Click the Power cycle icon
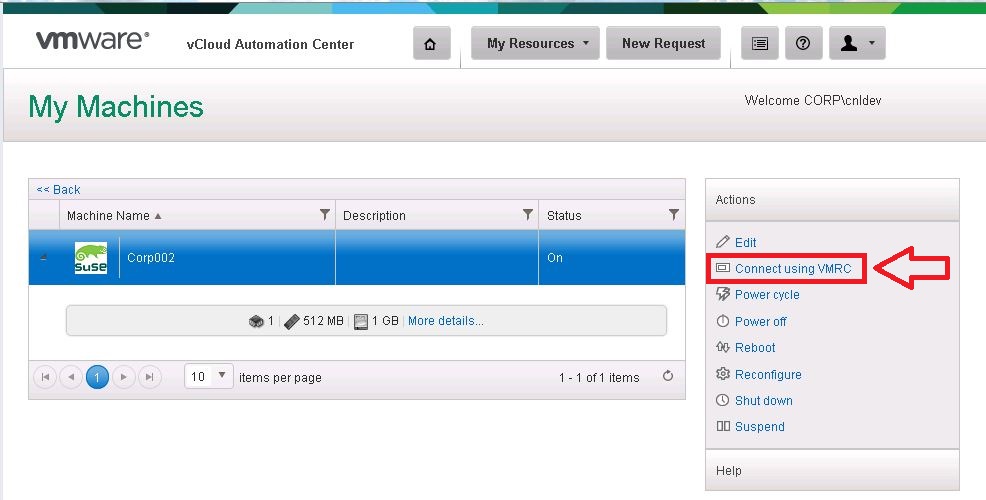The height and width of the screenshot is (500, 986). [x=723, y=294]
